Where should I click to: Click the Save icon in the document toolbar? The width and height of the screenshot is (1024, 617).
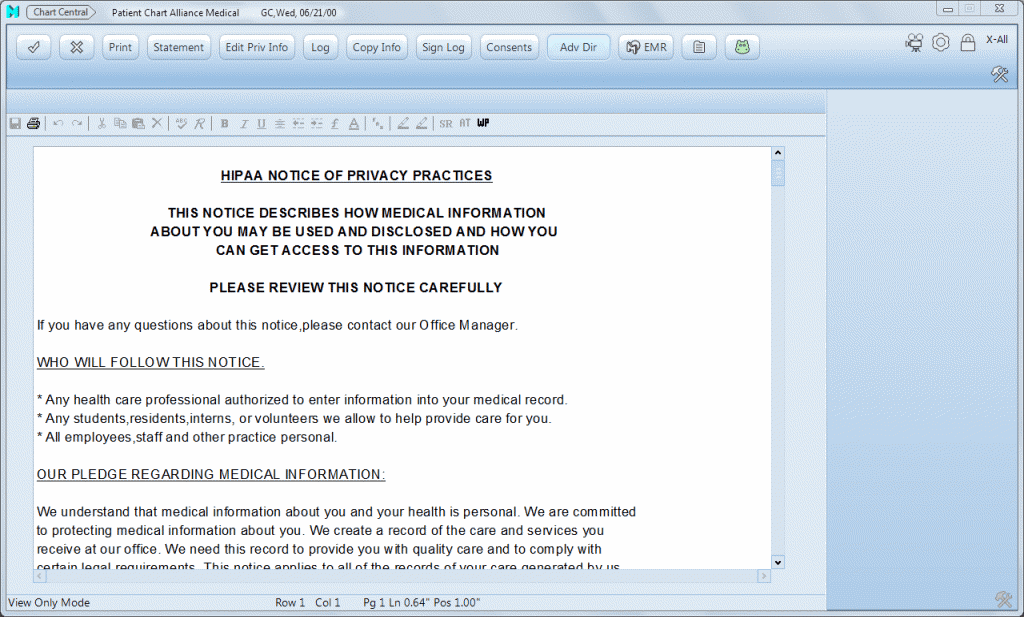coord(14,123)
